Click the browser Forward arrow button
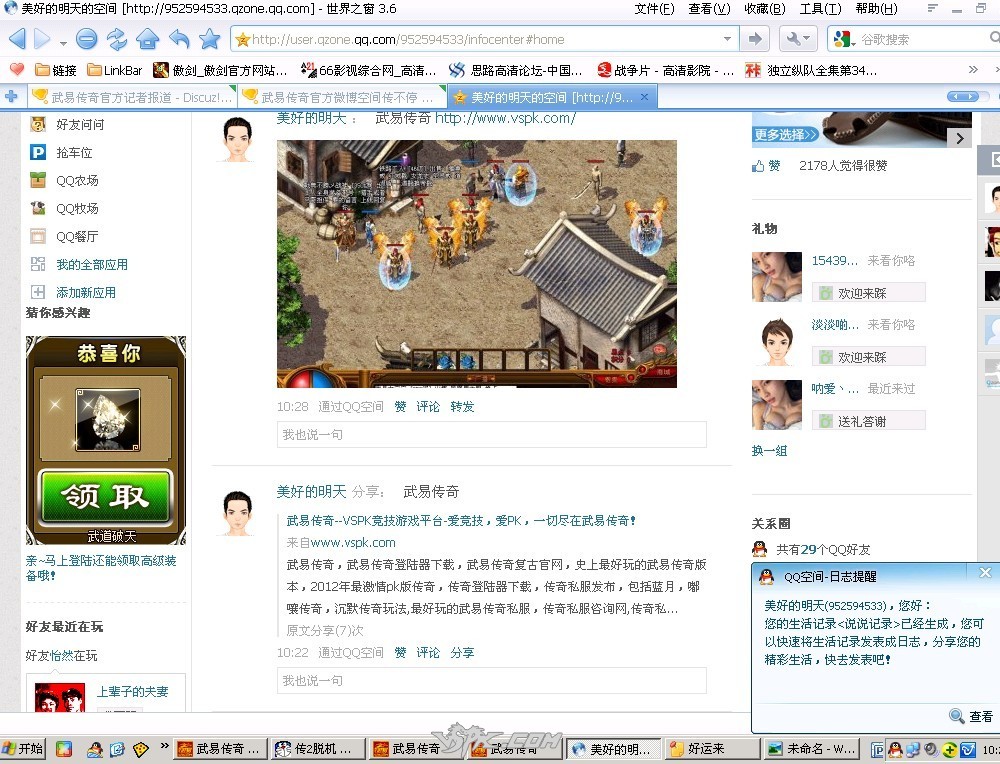Viewport: 1000px width, 764px height. pyautogui.click(x=42, y=39)
